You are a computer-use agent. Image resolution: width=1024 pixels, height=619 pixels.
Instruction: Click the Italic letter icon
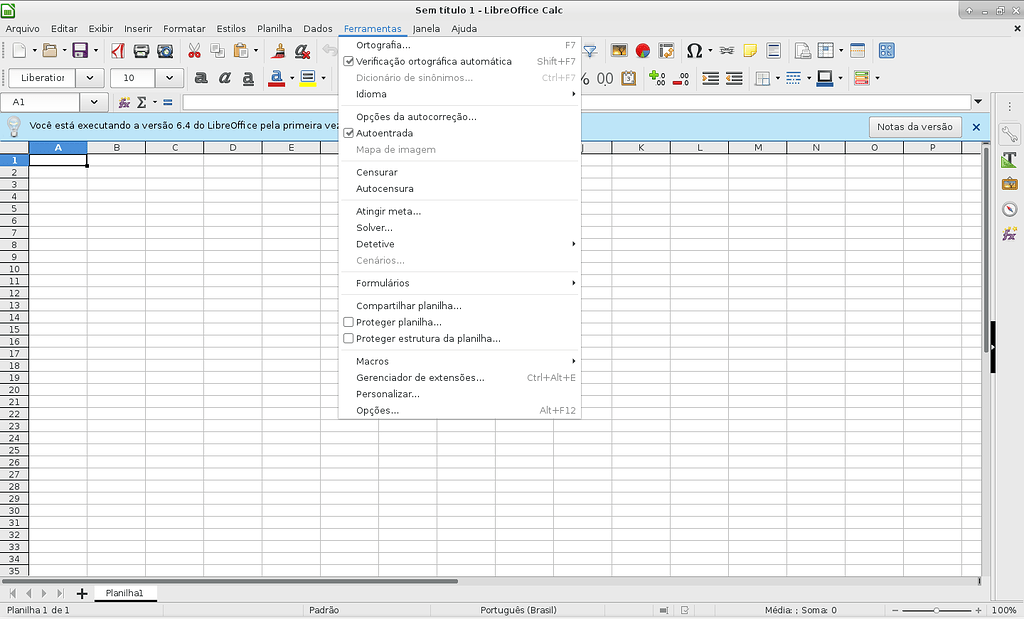point(225,78)
